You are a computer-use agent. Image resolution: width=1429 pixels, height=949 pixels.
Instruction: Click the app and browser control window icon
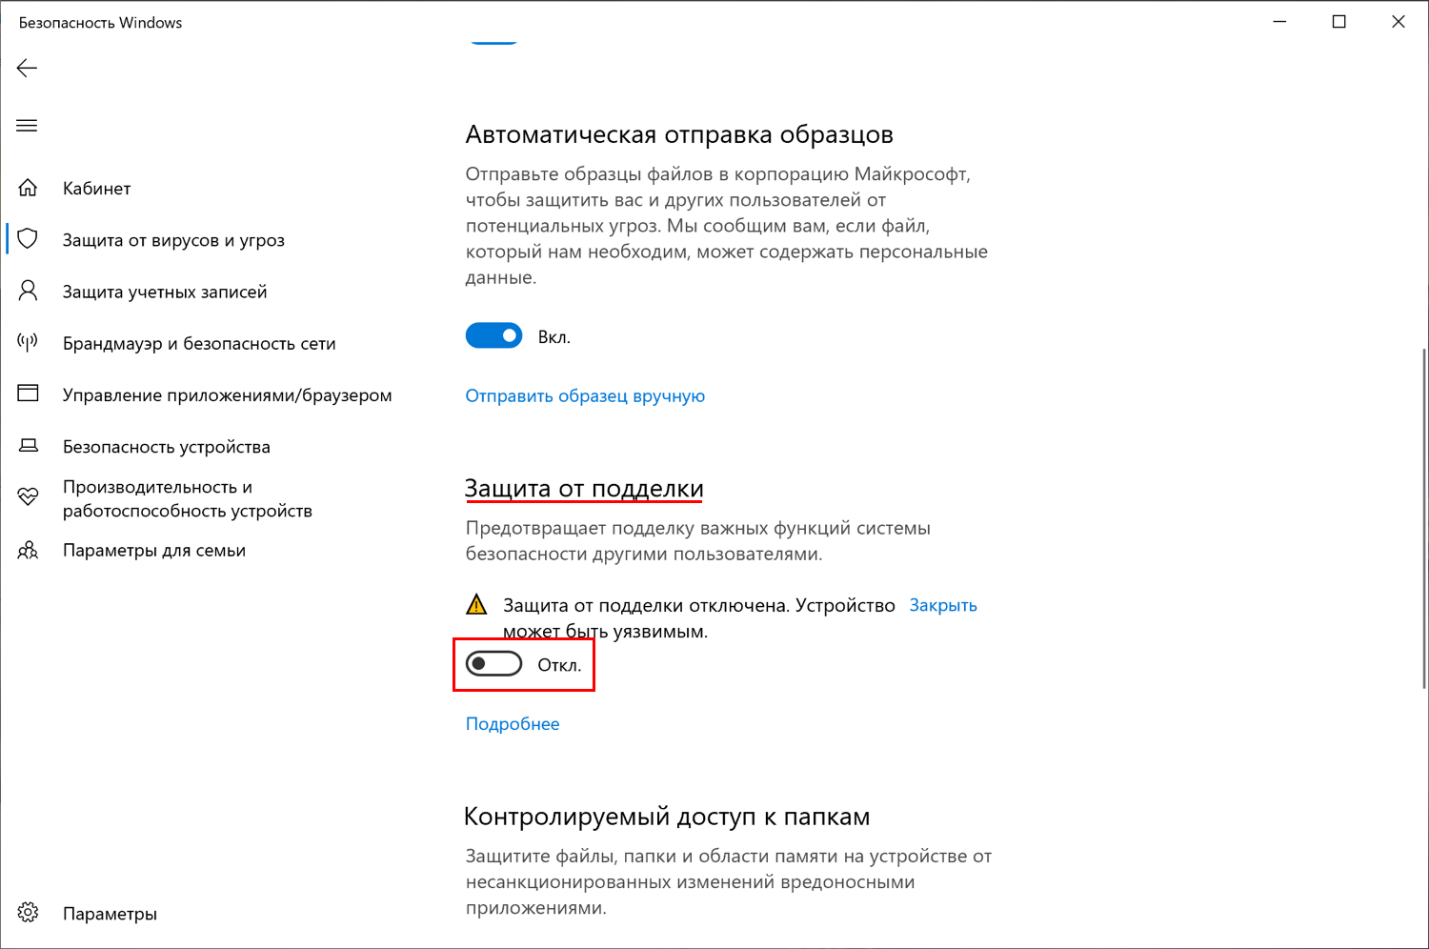click(x=28, y=394)
